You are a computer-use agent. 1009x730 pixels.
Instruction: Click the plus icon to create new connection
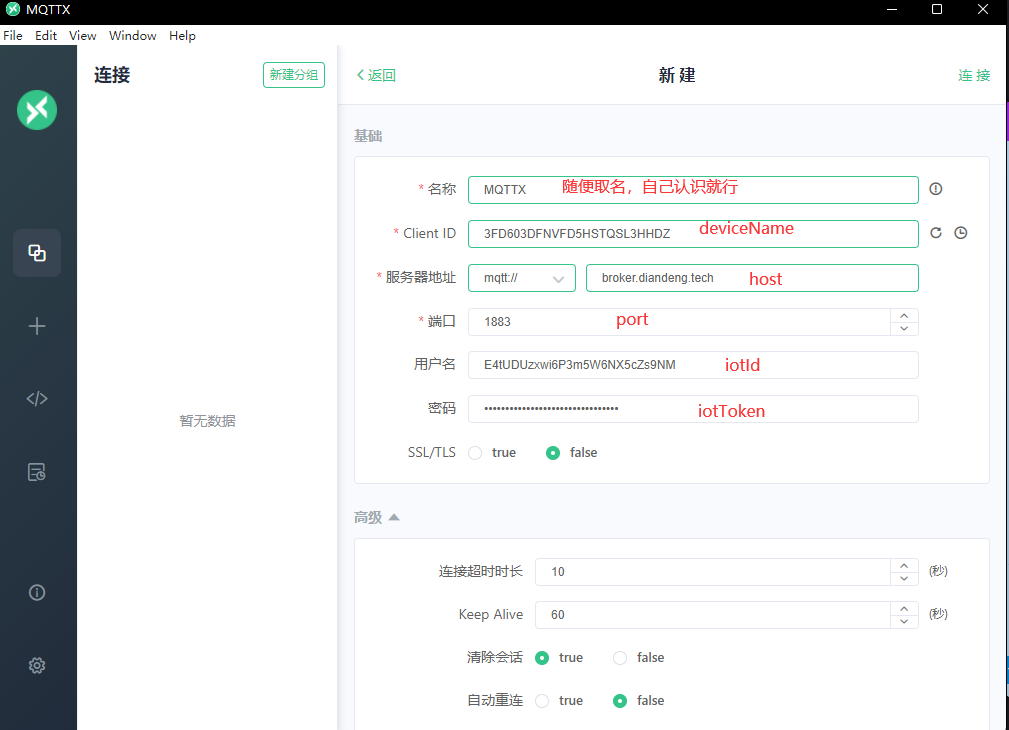pos(37,325)
